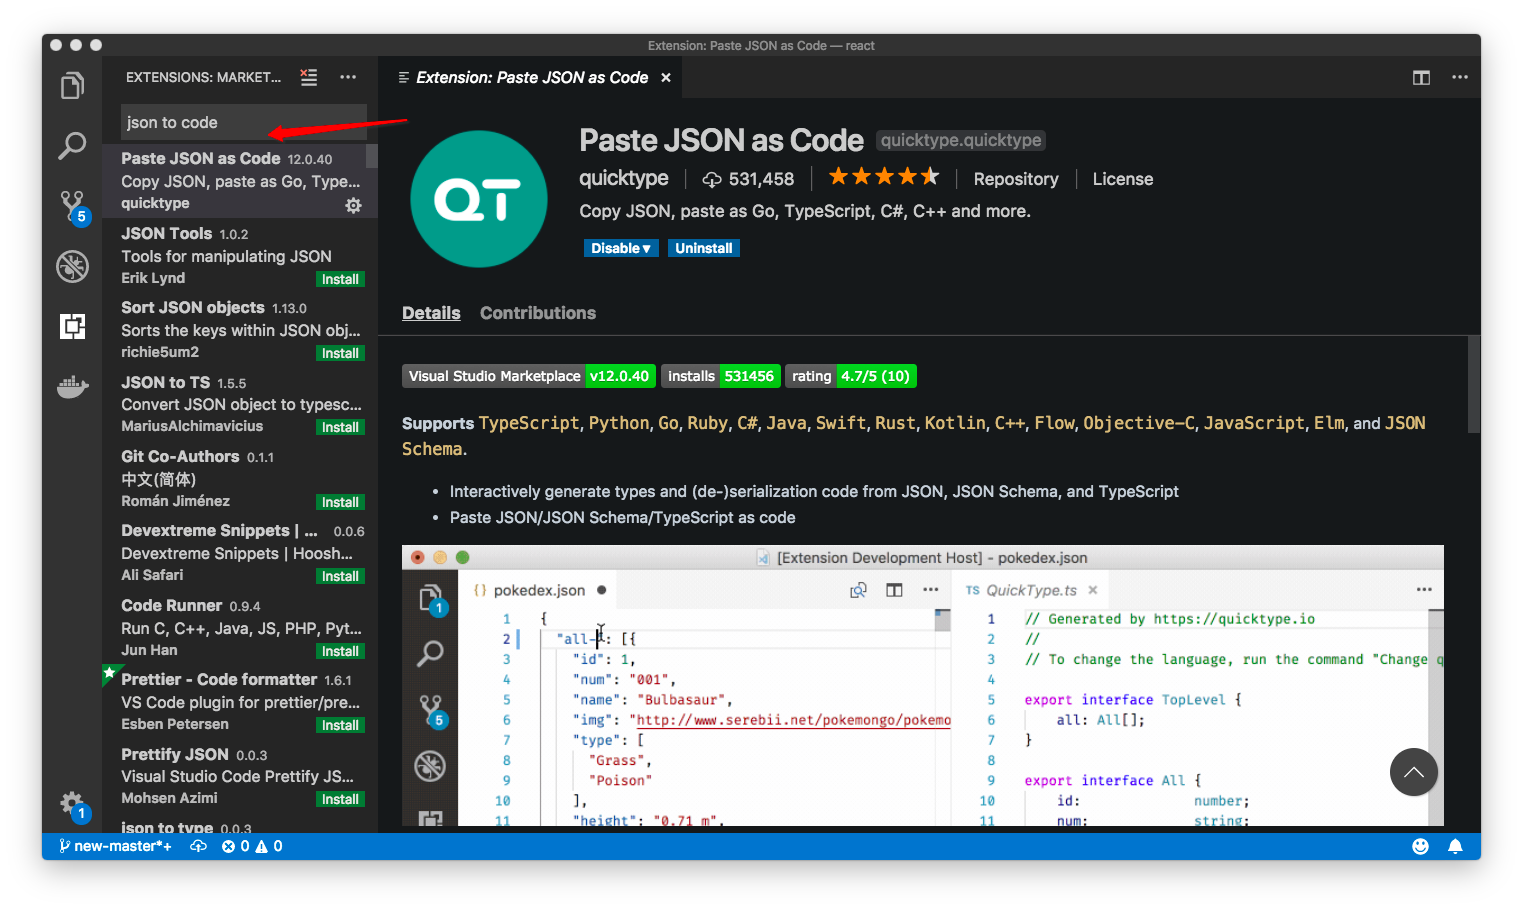The width and height of the screenshot is (1523, 910).
Task: Select the Prettify JSON list entry
Action: point(239,776)
